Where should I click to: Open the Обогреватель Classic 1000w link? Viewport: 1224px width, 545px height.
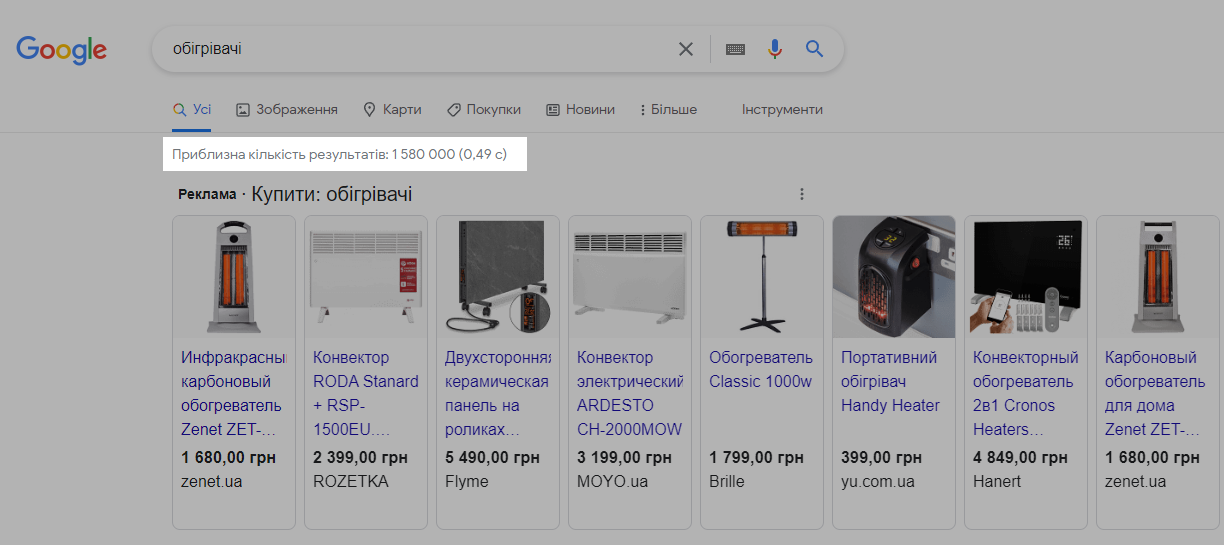click(x=761, y=369)
